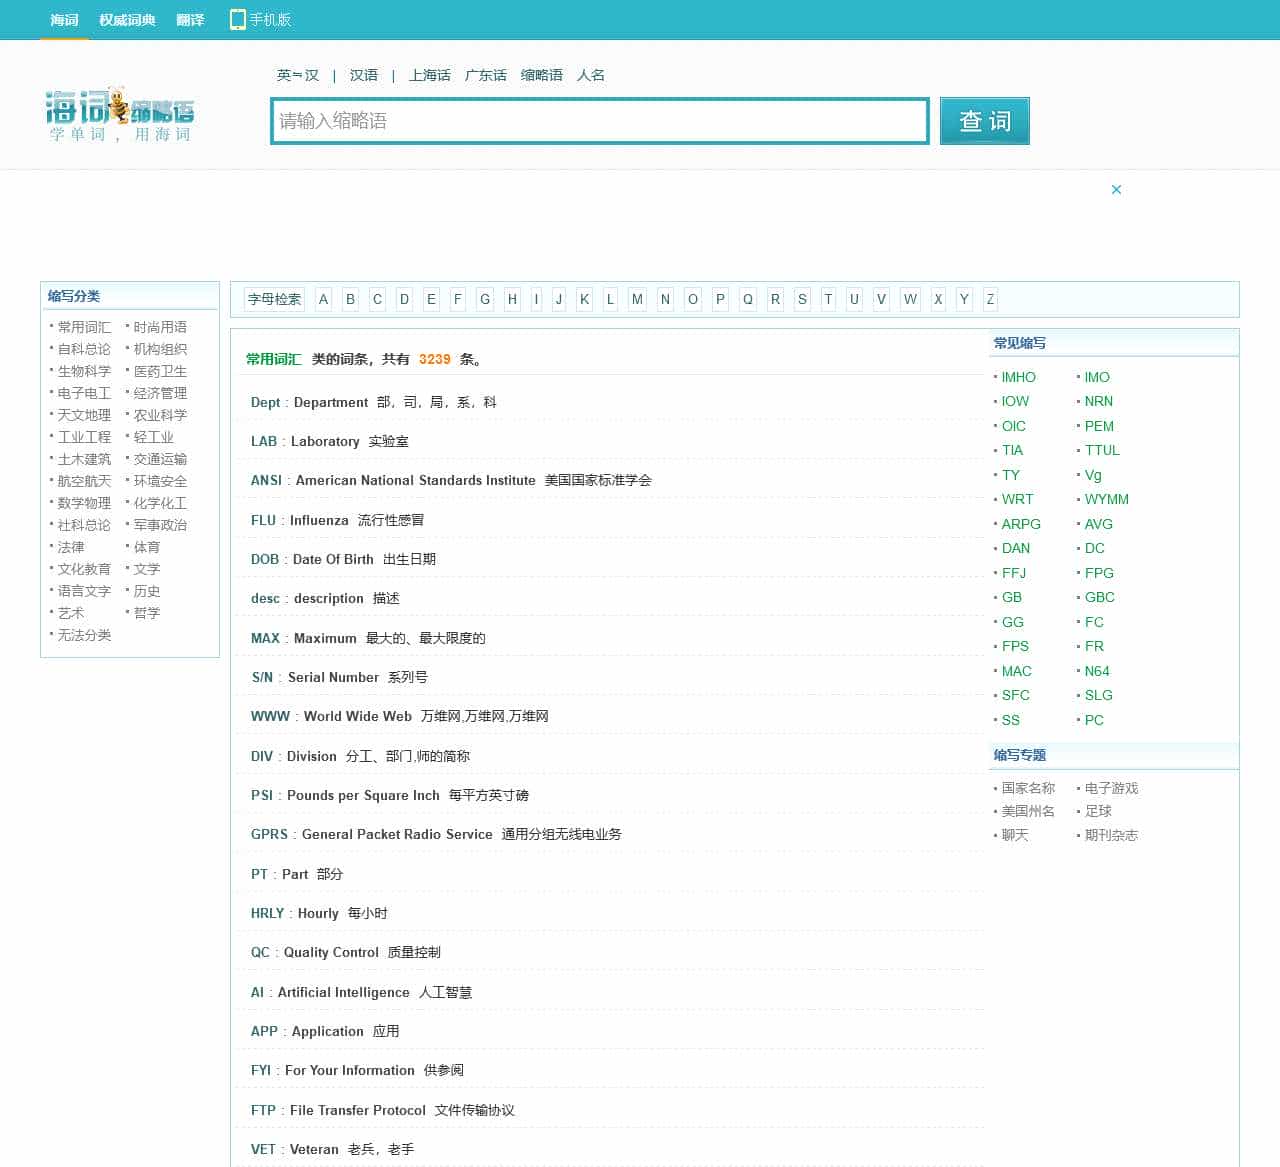Click the 查词 search button
1280x1167 pixels.
(984, 120)
